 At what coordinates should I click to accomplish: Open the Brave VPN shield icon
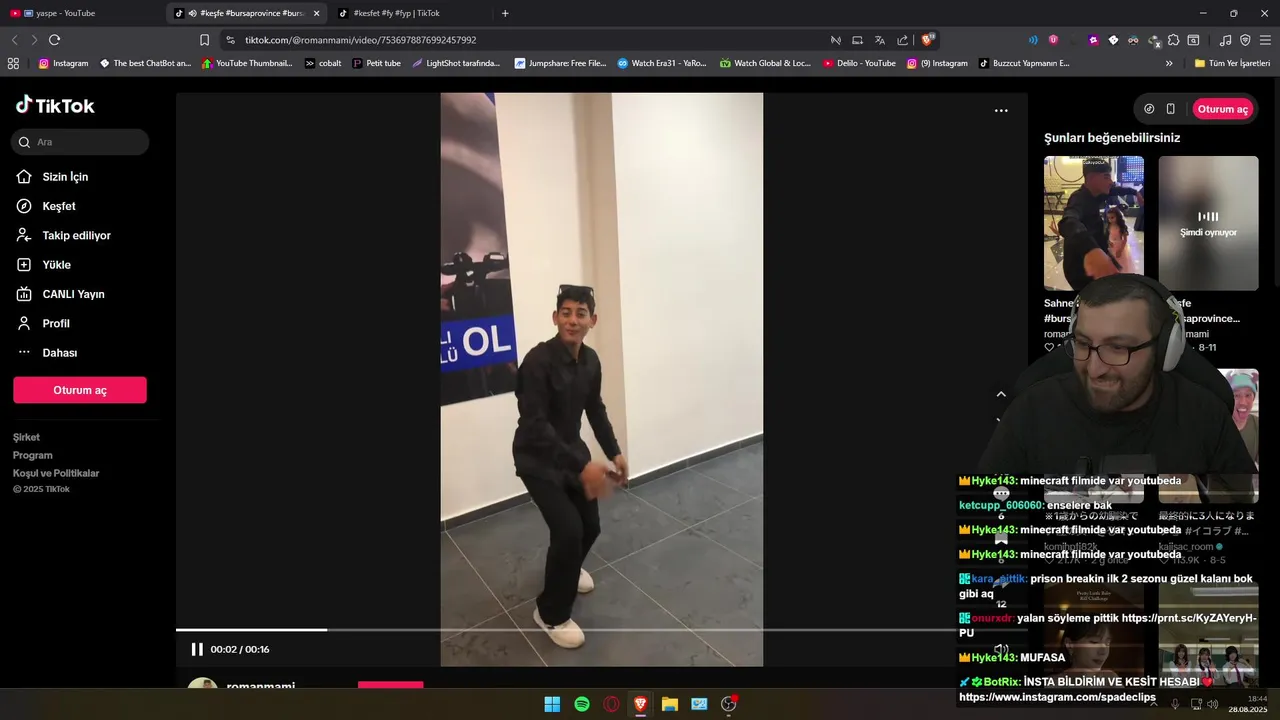pos(1245,40)
